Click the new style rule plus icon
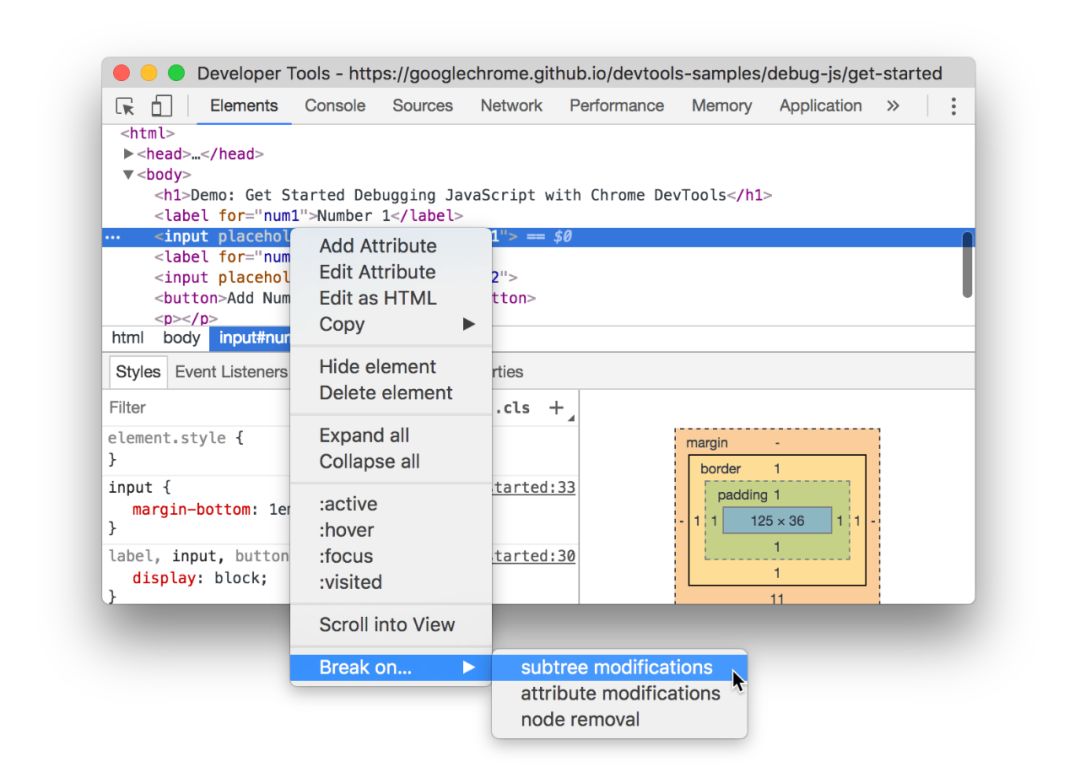This screenshot has width=1080, height=778. coord(556,408)
